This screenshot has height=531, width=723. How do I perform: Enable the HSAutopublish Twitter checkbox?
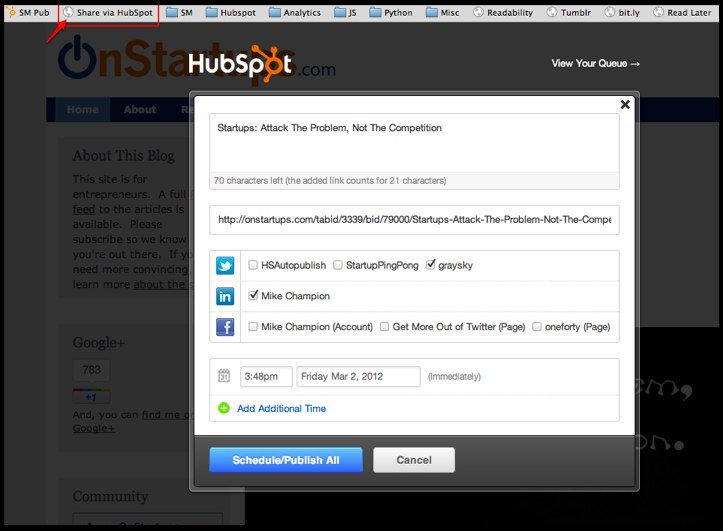click(253, 266)
